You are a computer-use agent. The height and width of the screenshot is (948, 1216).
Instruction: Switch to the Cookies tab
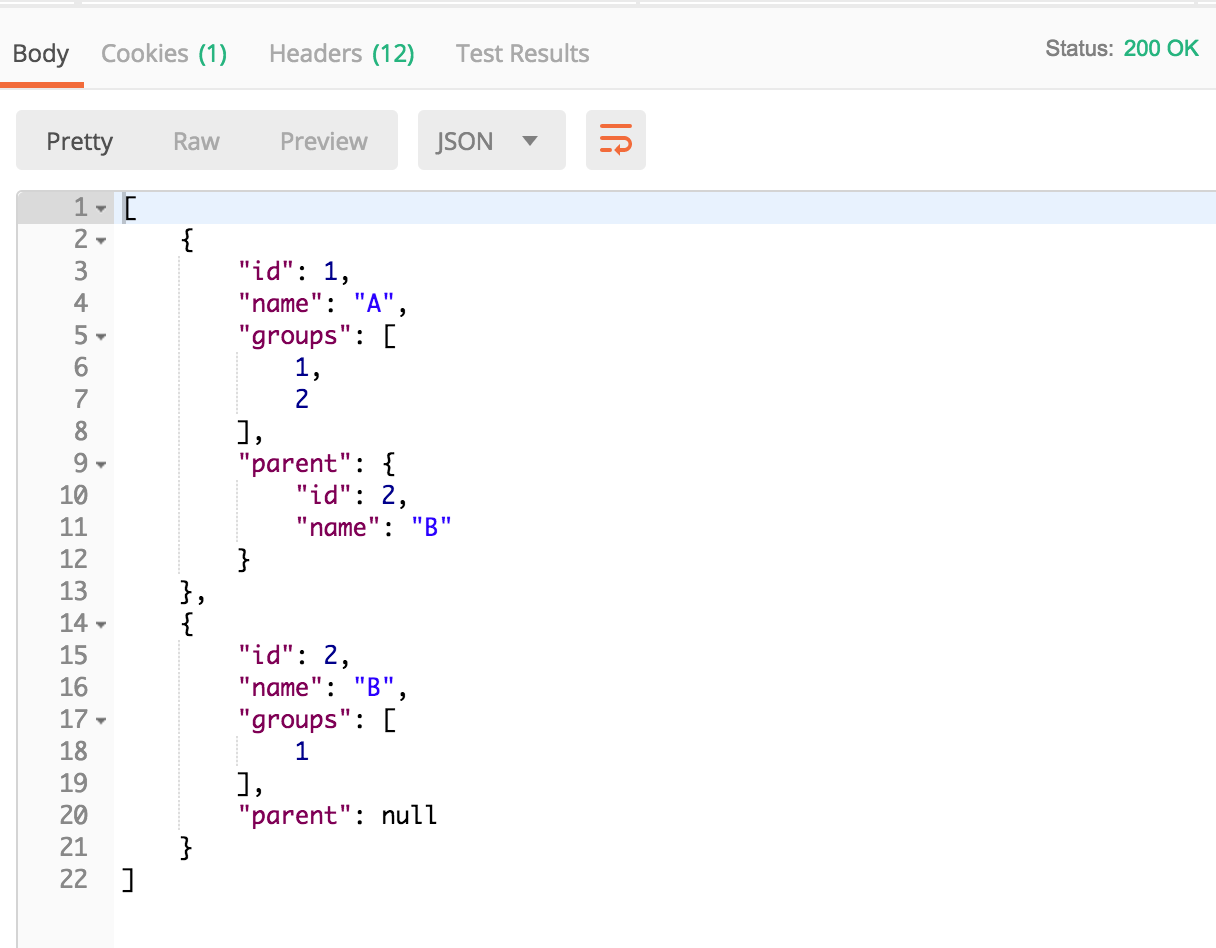(x=164, y=53)
